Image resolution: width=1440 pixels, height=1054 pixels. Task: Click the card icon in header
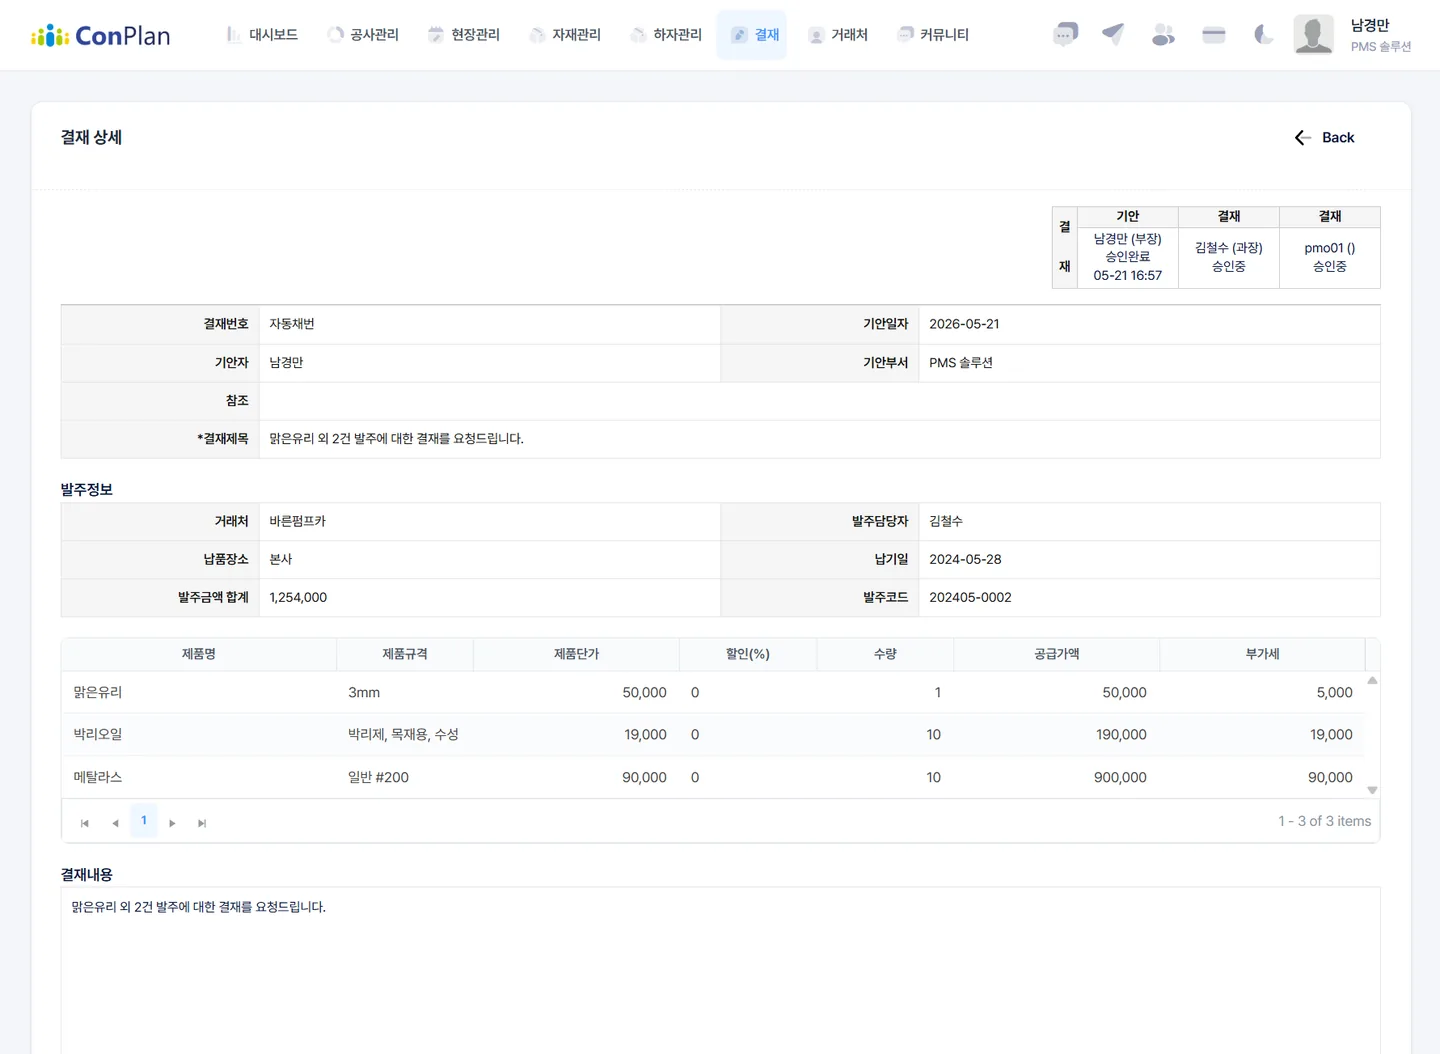(x=1214, y=35)
